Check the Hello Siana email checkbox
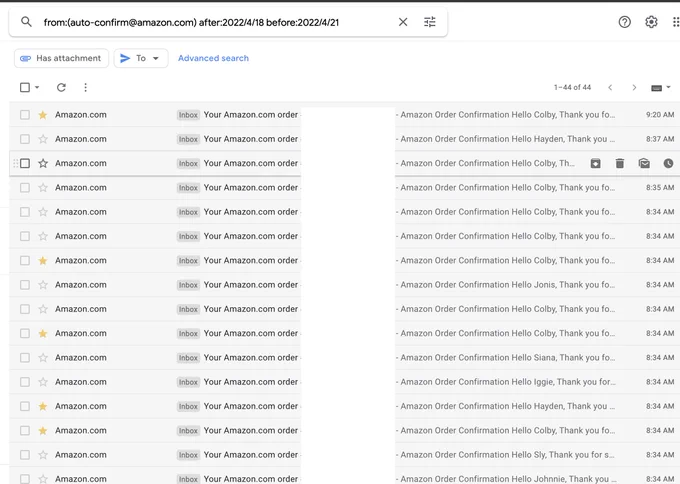Screen dimensions: 680x484 (25, 358)
